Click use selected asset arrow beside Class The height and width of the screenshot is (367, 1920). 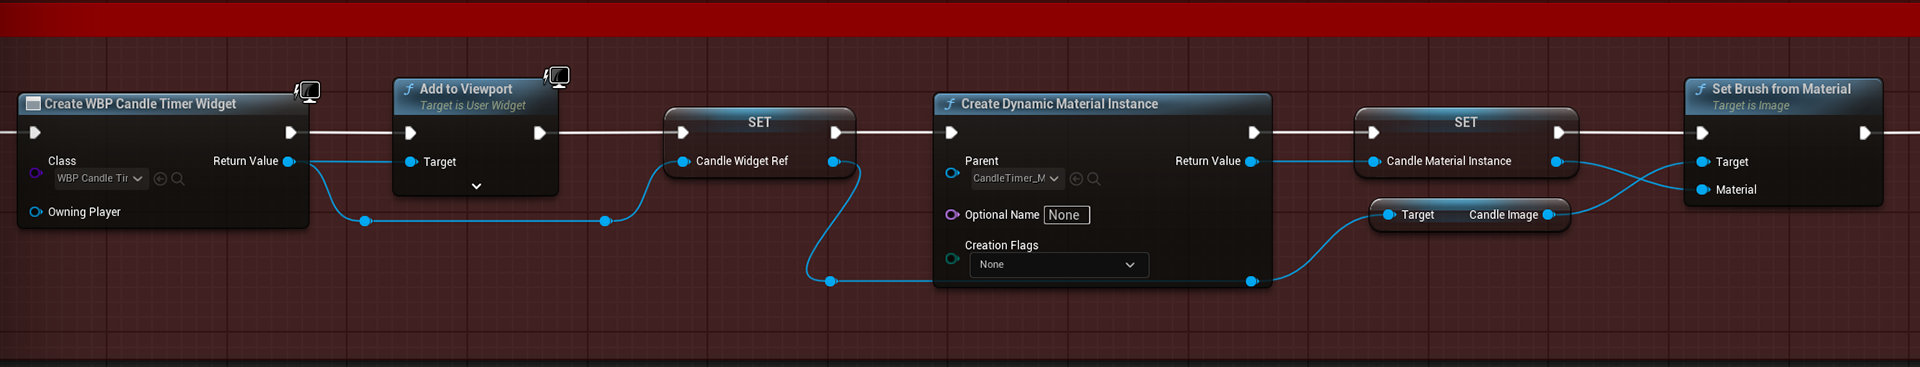(x=160, y=179)
